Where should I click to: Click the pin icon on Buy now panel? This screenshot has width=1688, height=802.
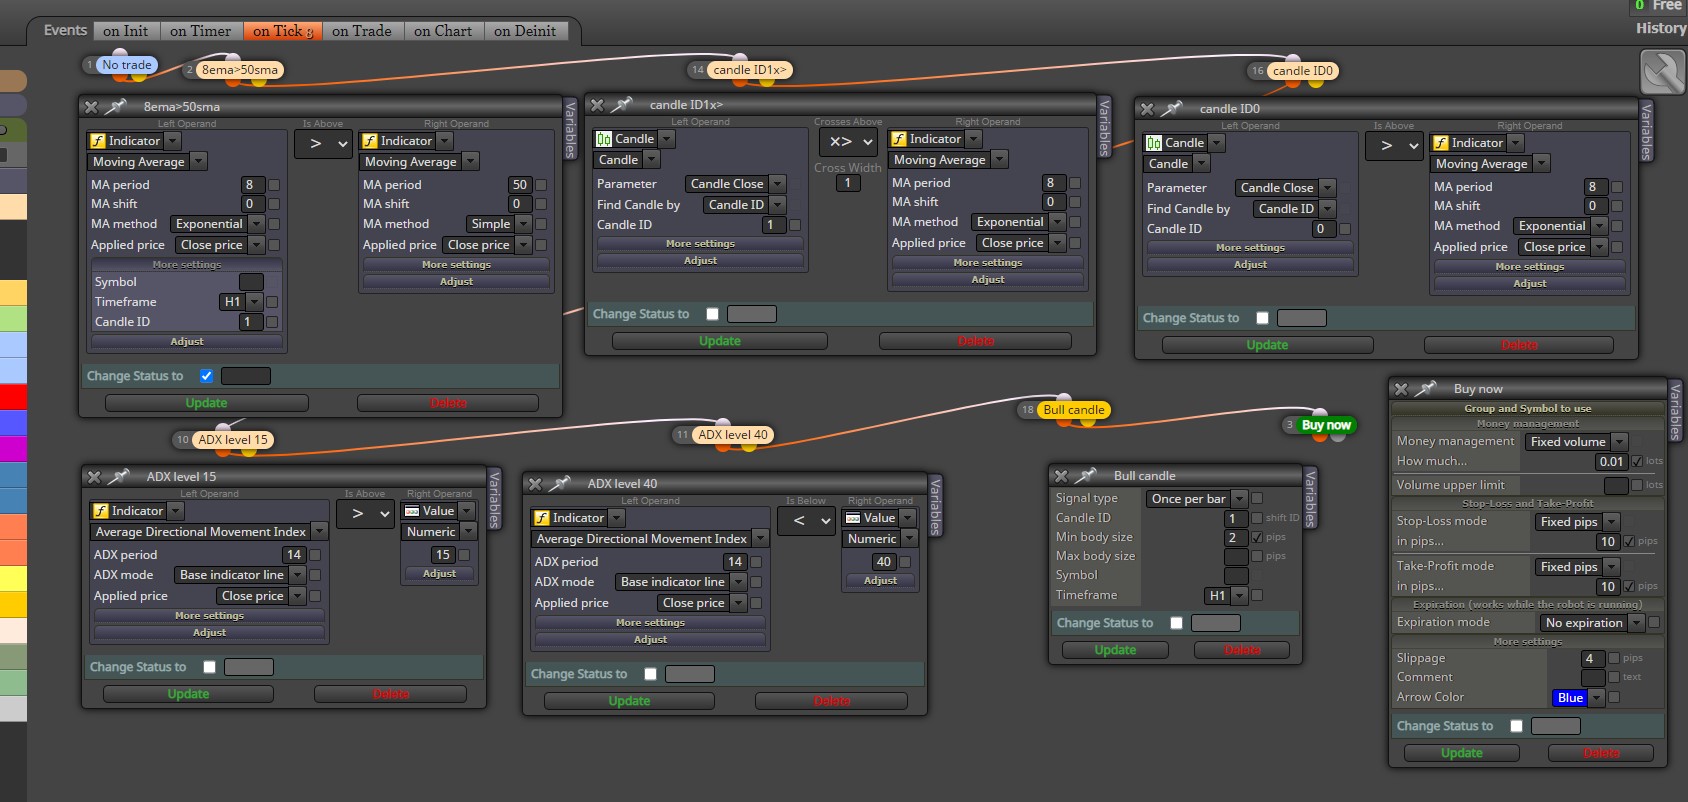(x=1427, y=388)
